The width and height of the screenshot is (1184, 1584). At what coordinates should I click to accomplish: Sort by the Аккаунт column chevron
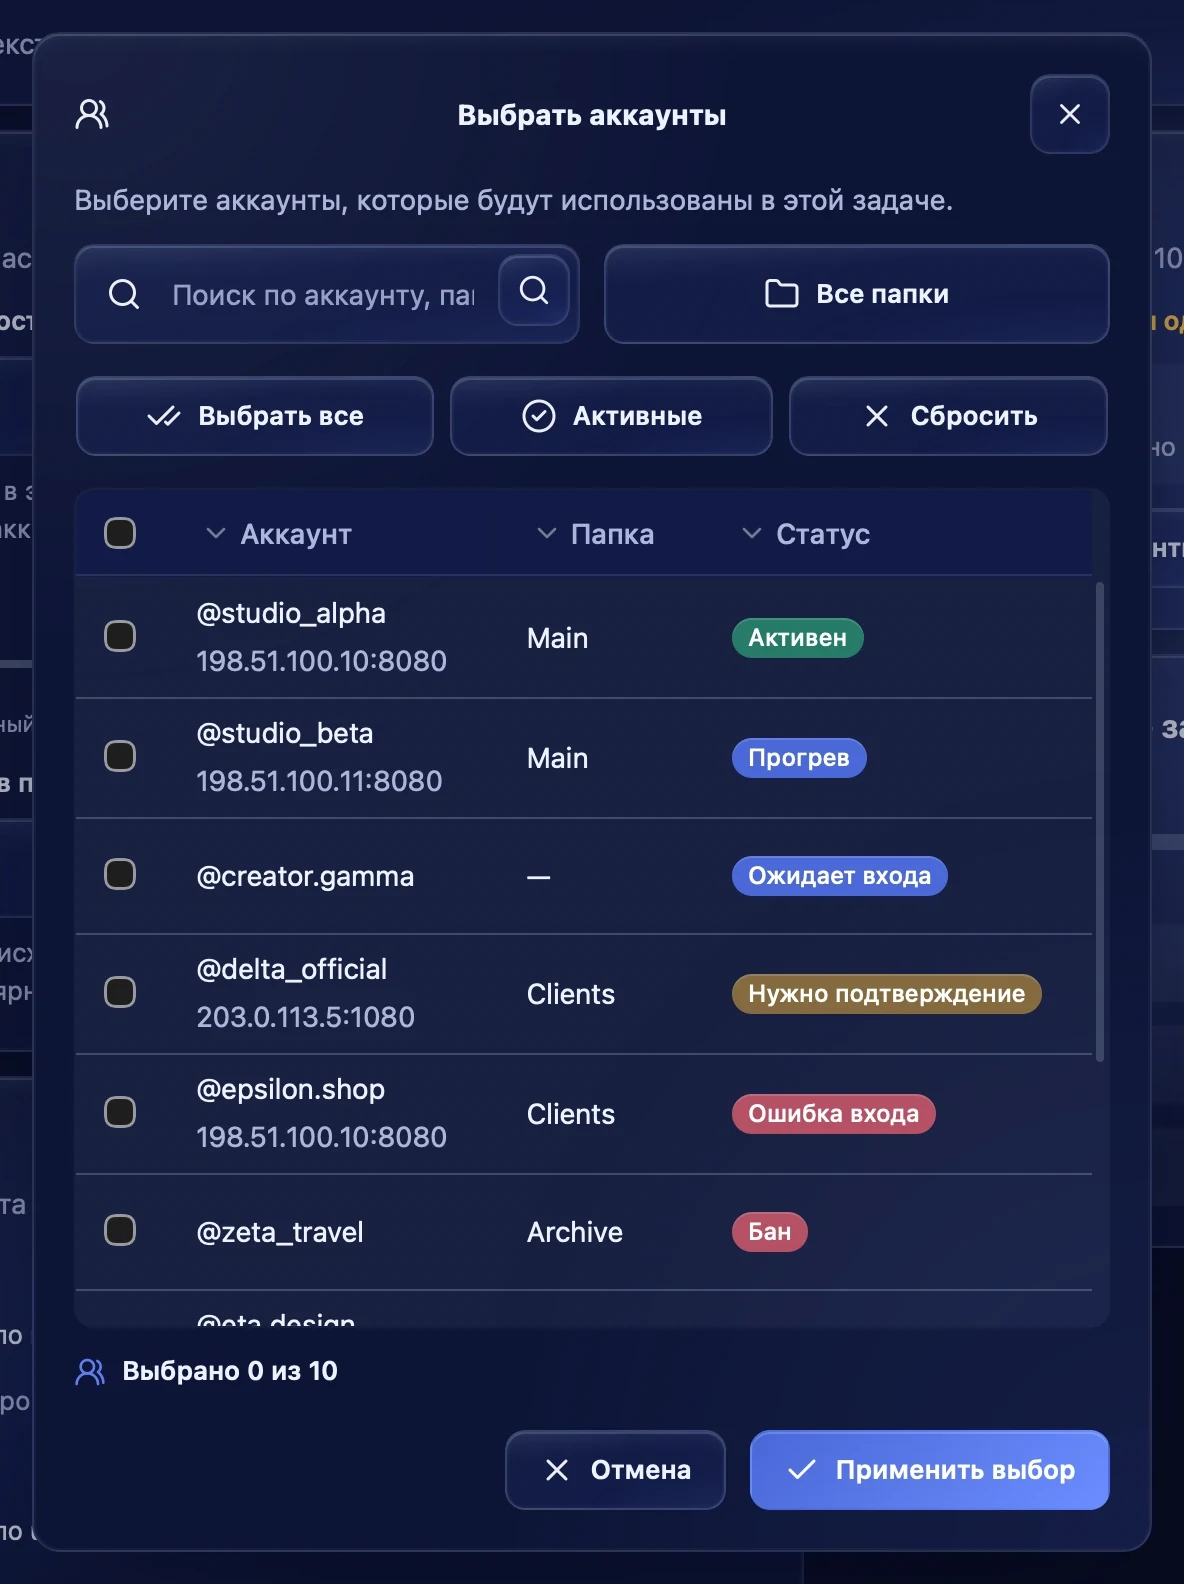pyautogui.click(x=215, y=534)
